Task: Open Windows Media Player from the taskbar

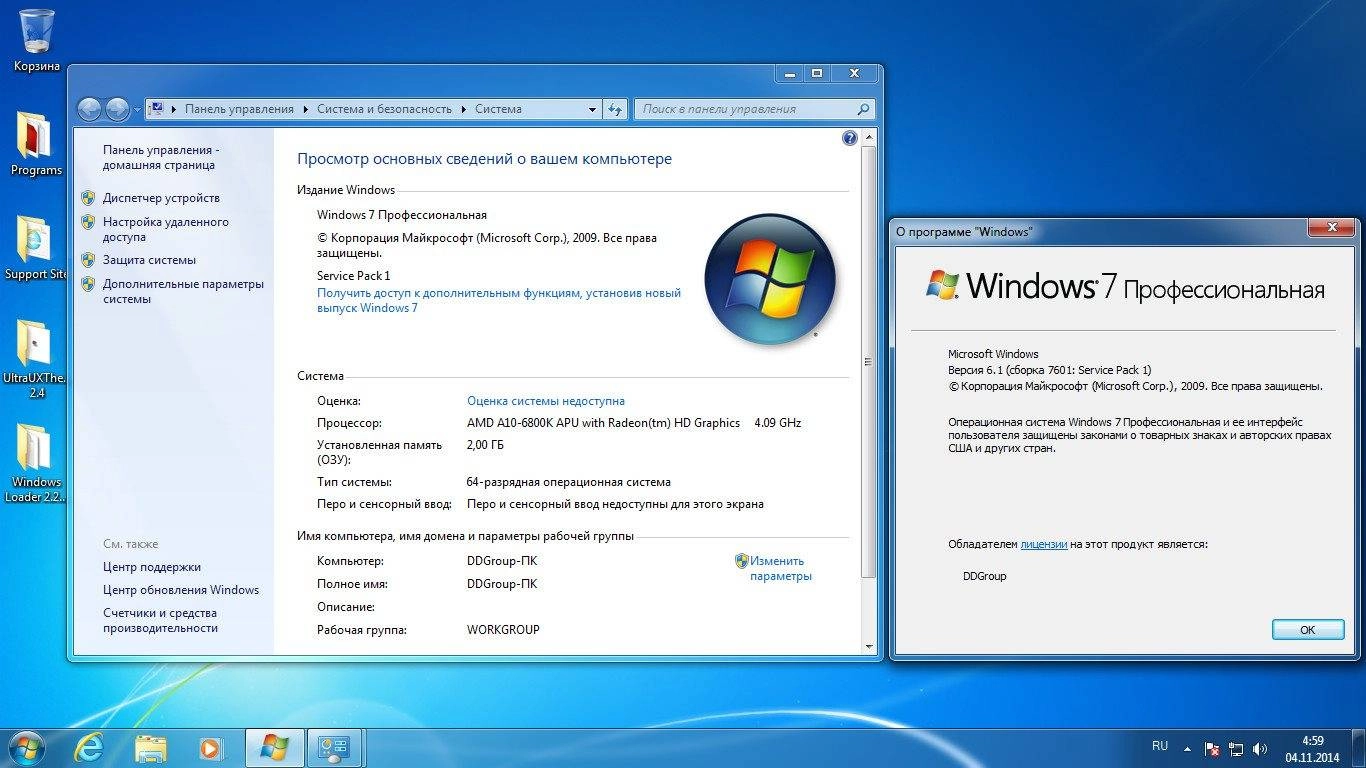Action: [211, 747]
